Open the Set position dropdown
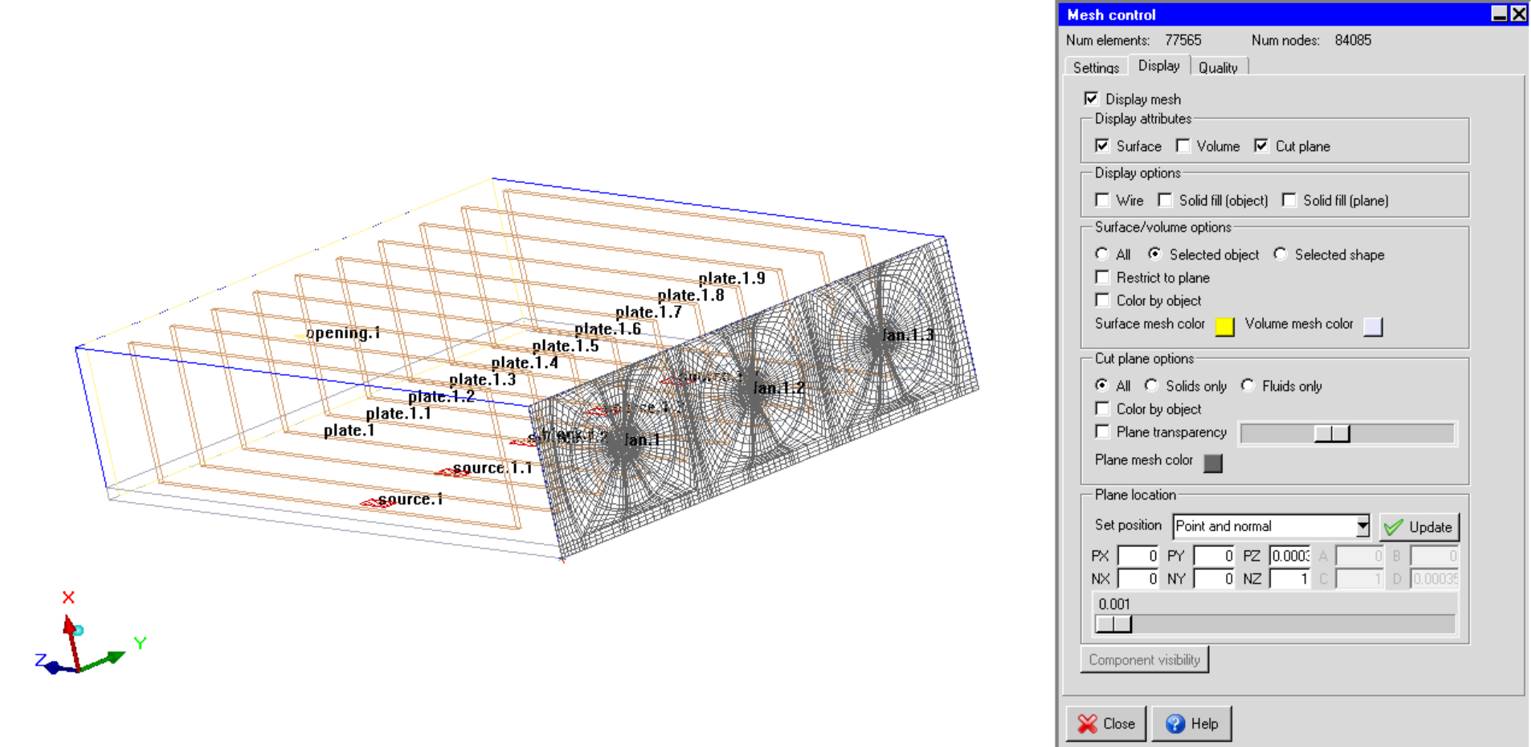 pos(1361,526)
